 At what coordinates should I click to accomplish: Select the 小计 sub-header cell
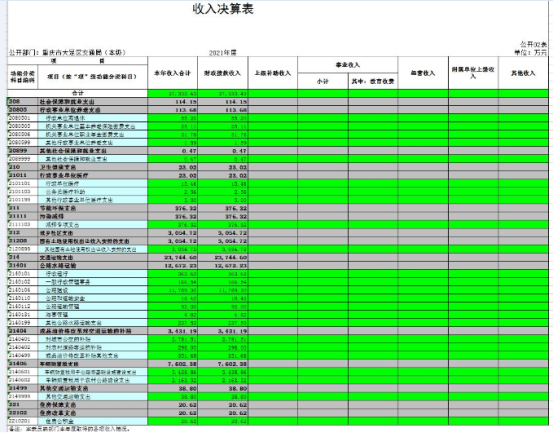tap(323, 81)
